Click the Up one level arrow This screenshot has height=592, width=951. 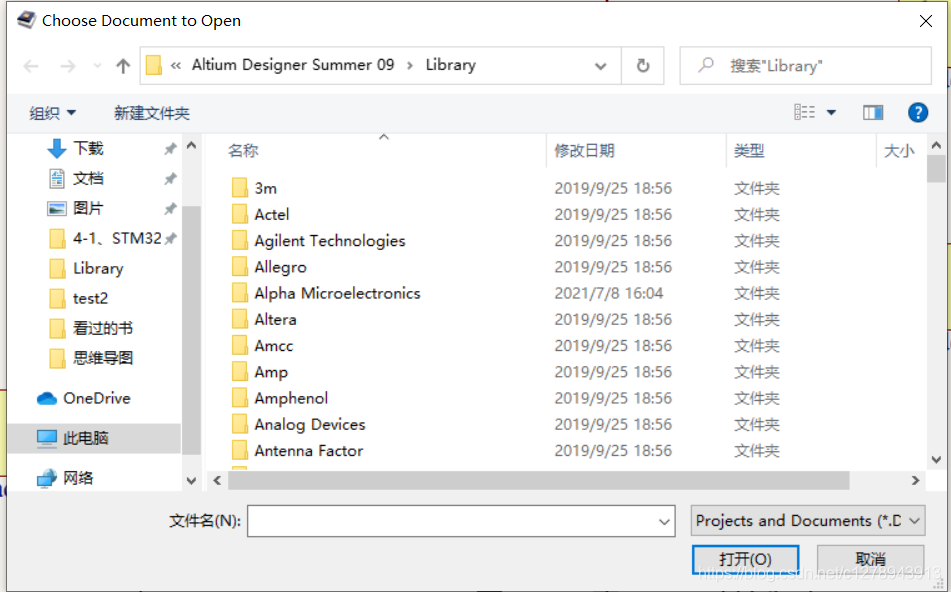pyautogui.click(x=123, y=66)
